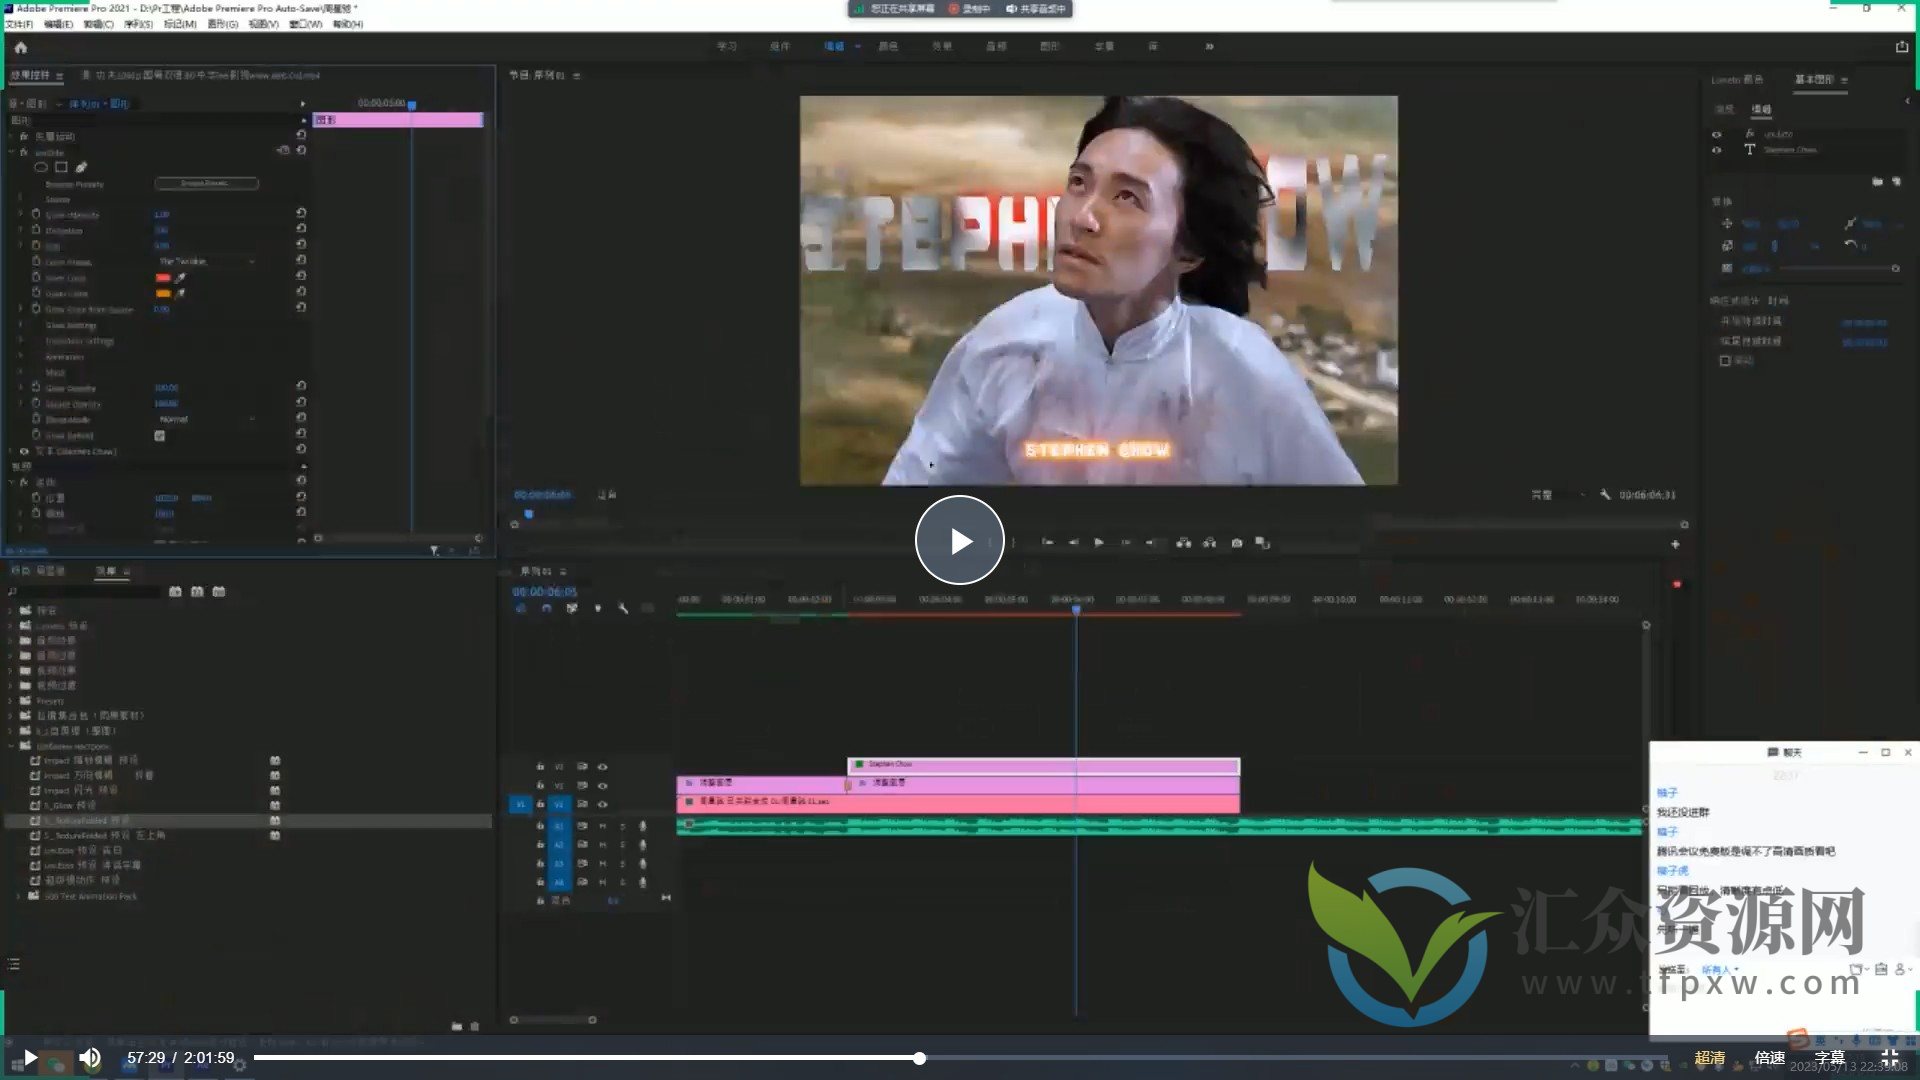Viewport: 1920px width, 1080px height.
Task: Open the Blend Mode Normal dropdown
Action: tap(205, 419)
